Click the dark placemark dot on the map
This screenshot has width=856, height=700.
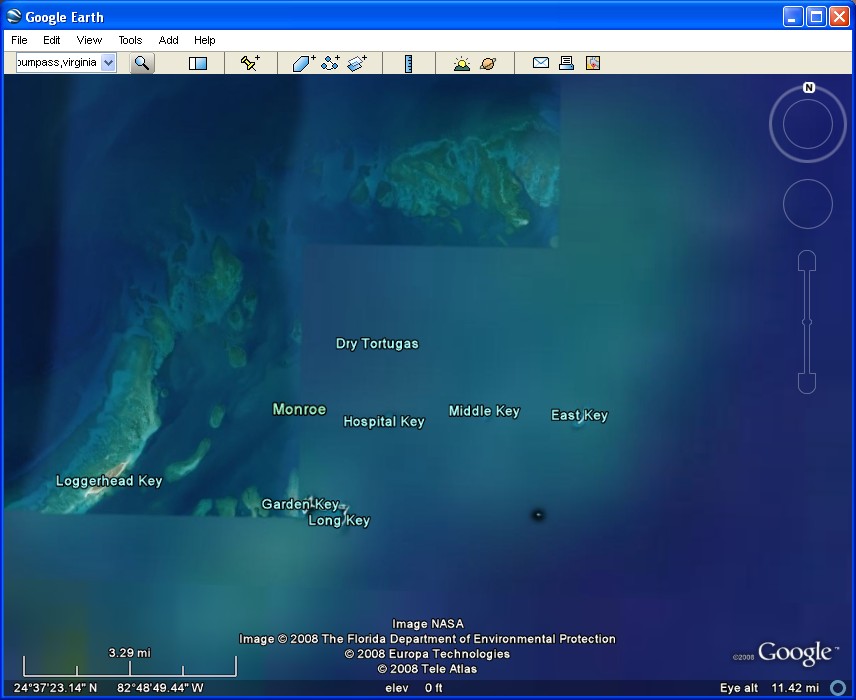pos(538,514)
